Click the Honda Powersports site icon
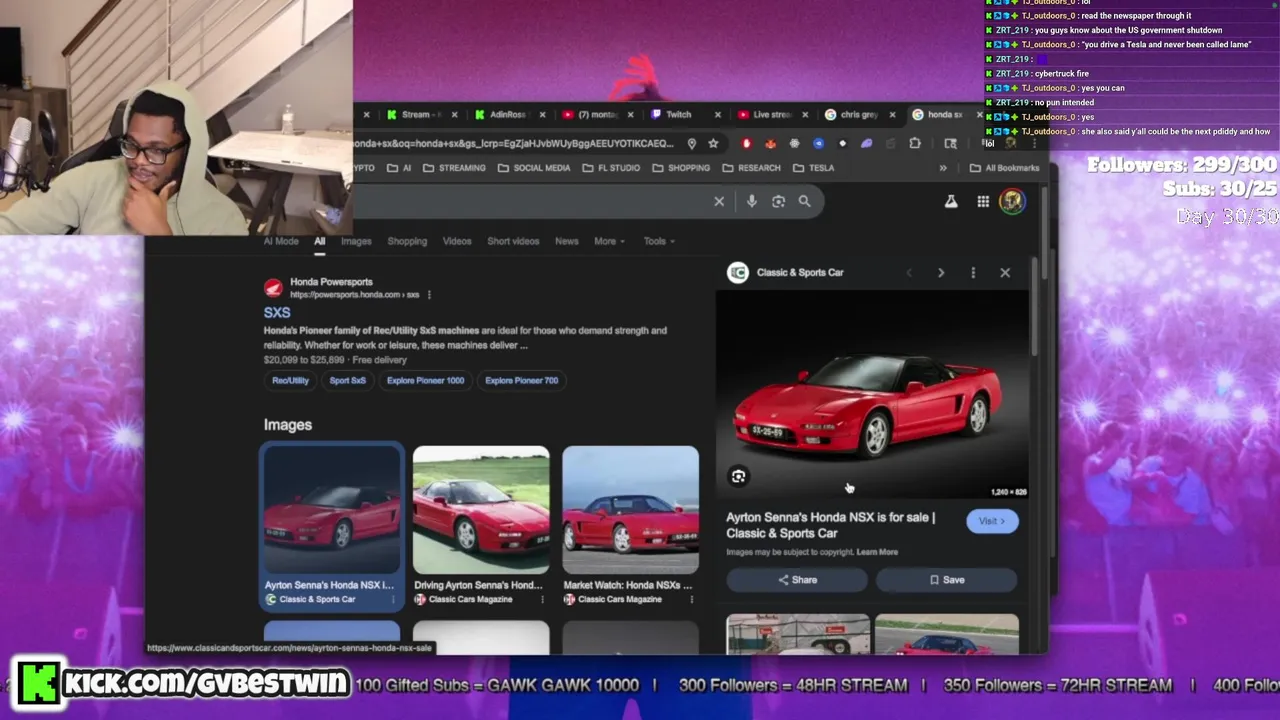Image resolution: width=1280 pixels, height=720 pixels. click(273, 288)
